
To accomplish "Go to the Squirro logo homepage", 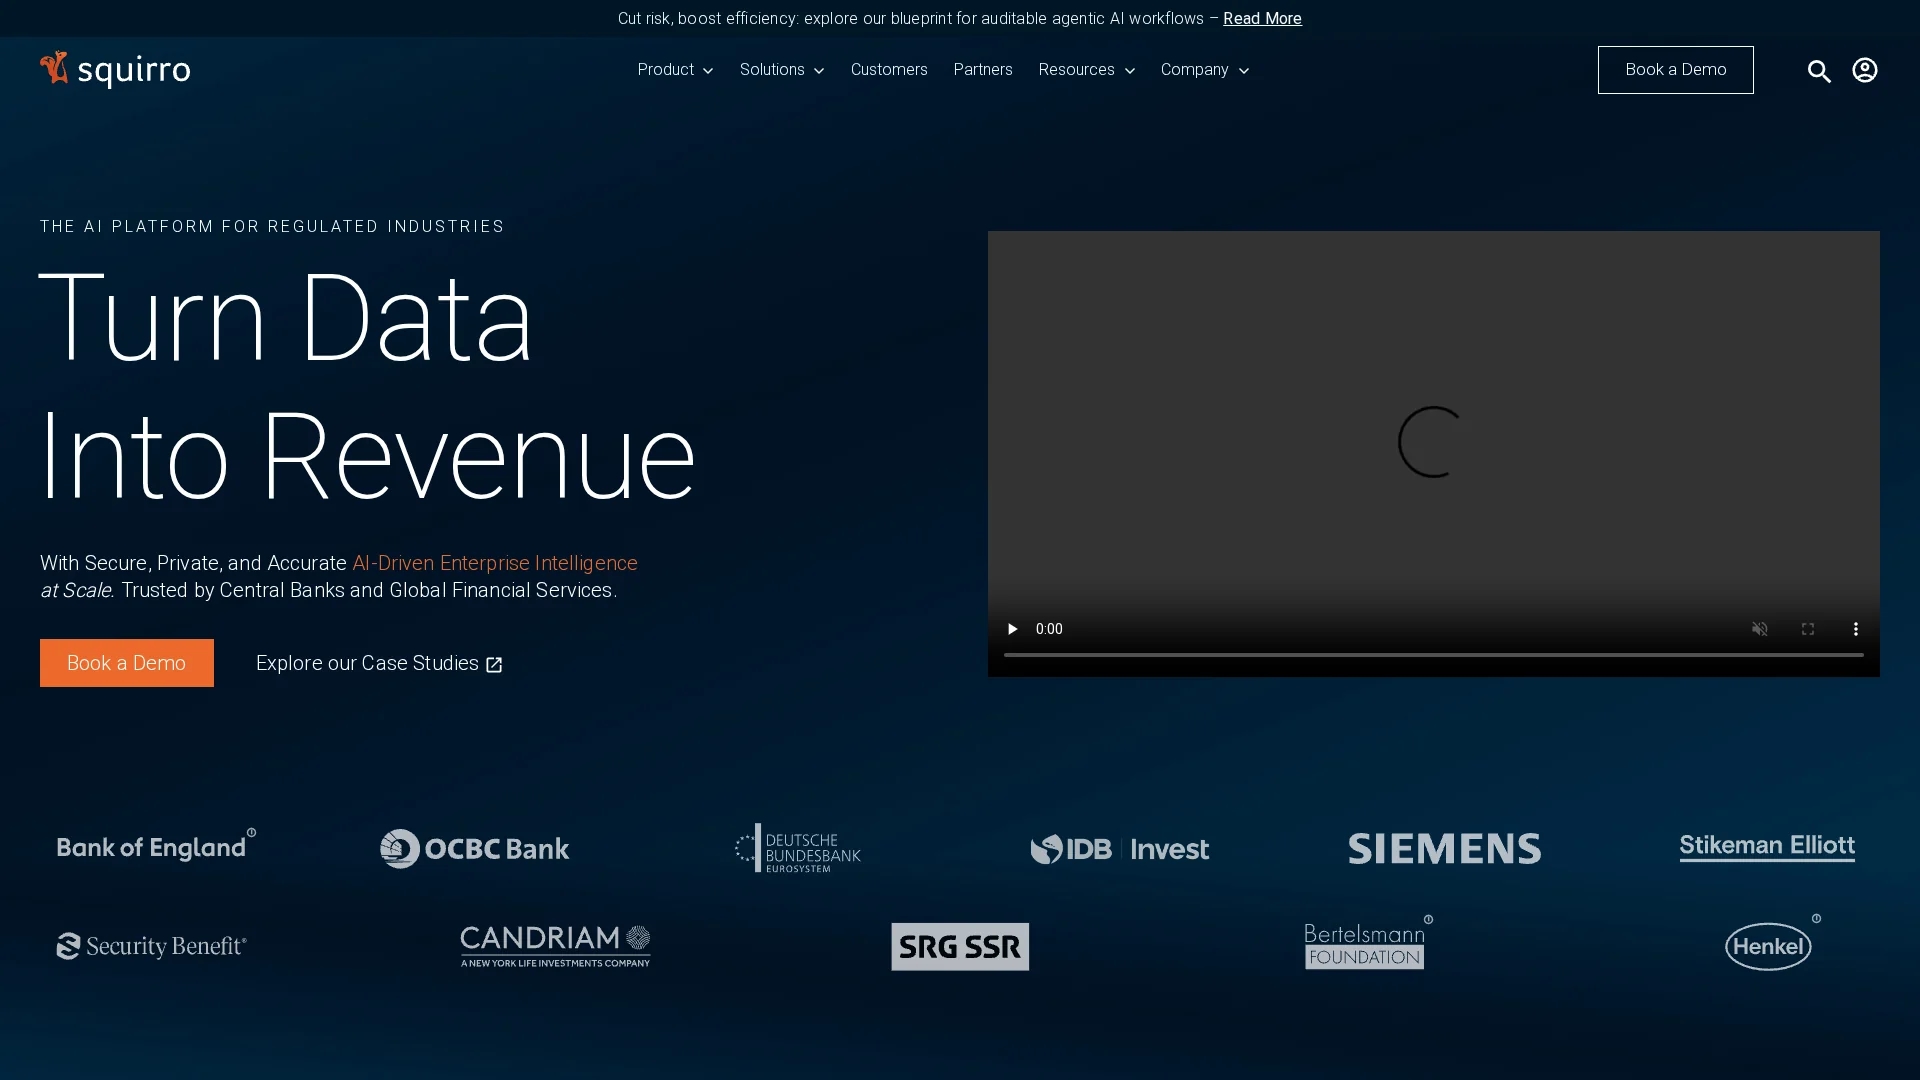I will pyautogui.click(x=115, y=70).
